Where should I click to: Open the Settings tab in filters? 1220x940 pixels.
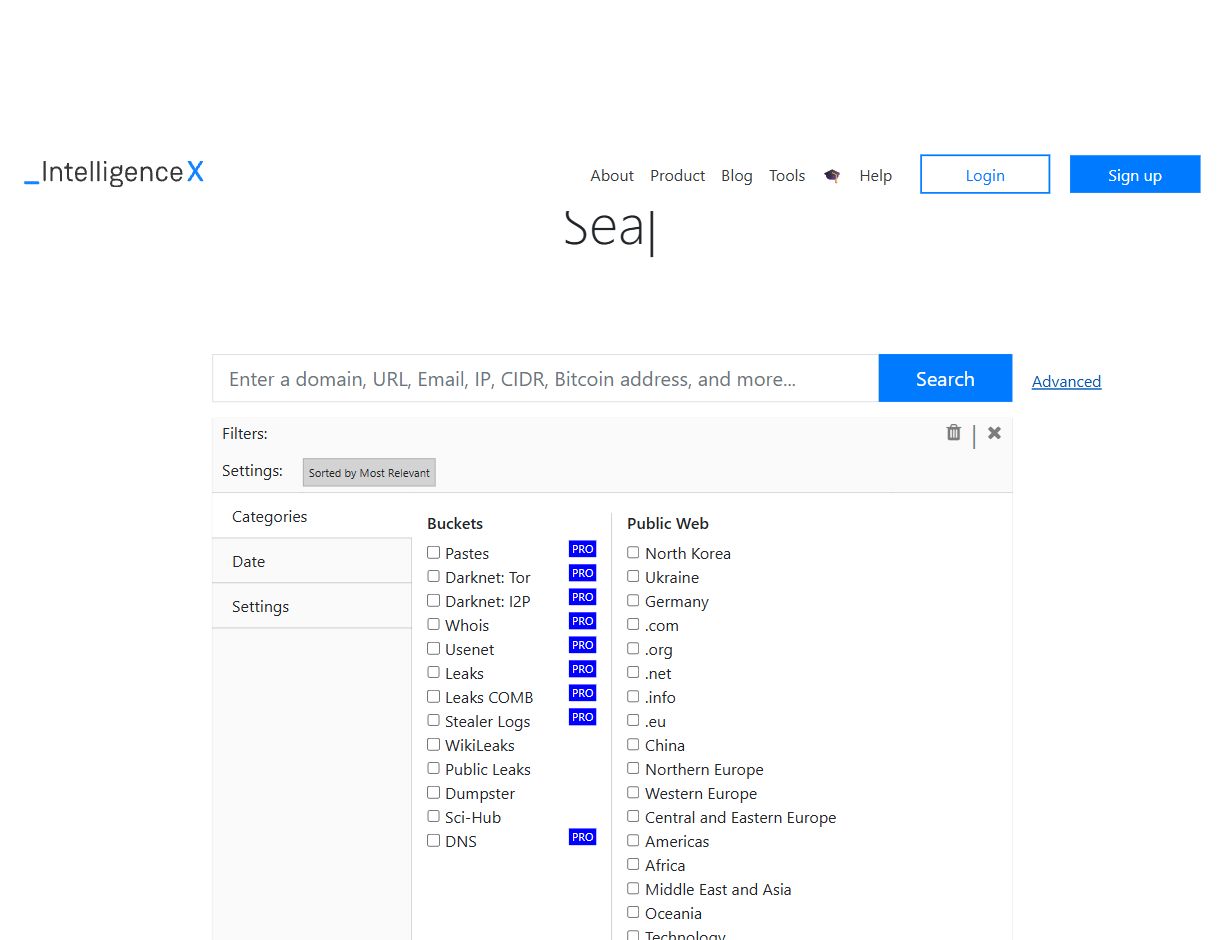click(312, 606)
